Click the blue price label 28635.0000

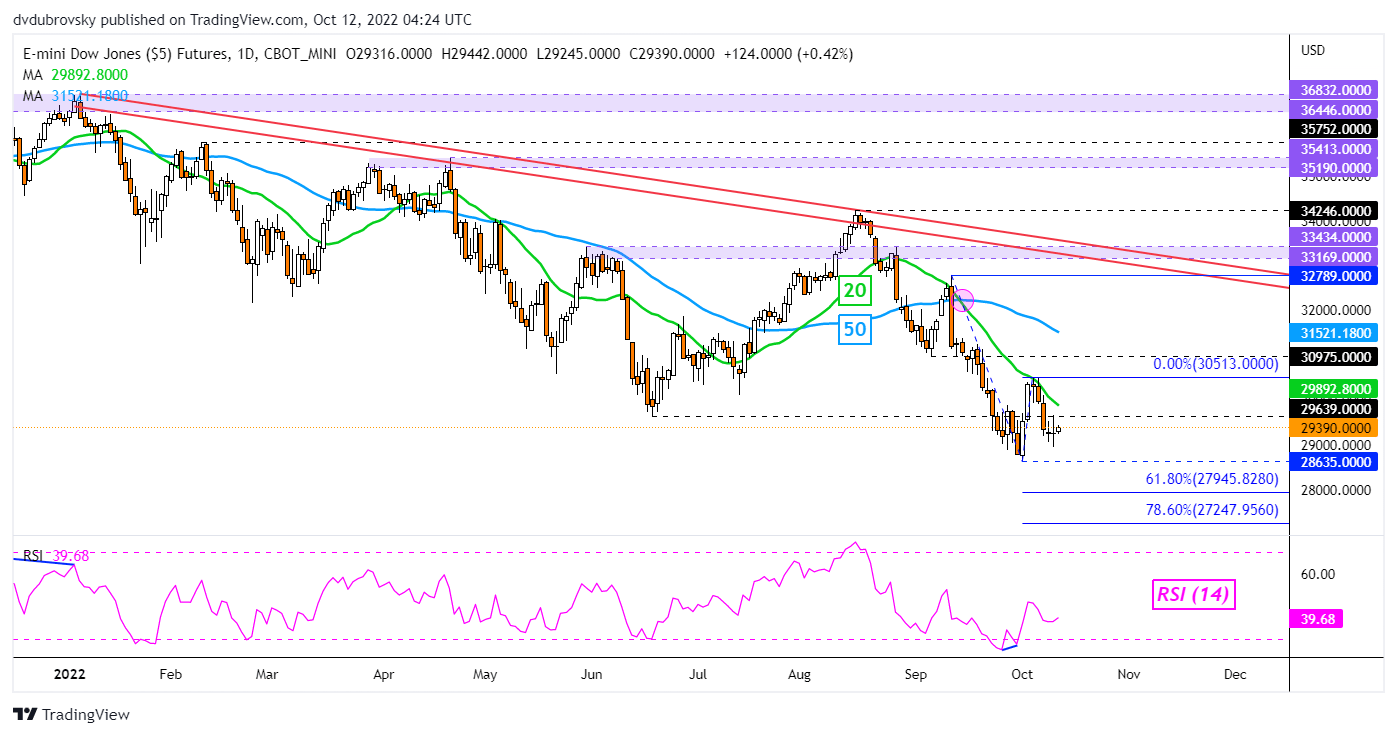point(1335,462)
